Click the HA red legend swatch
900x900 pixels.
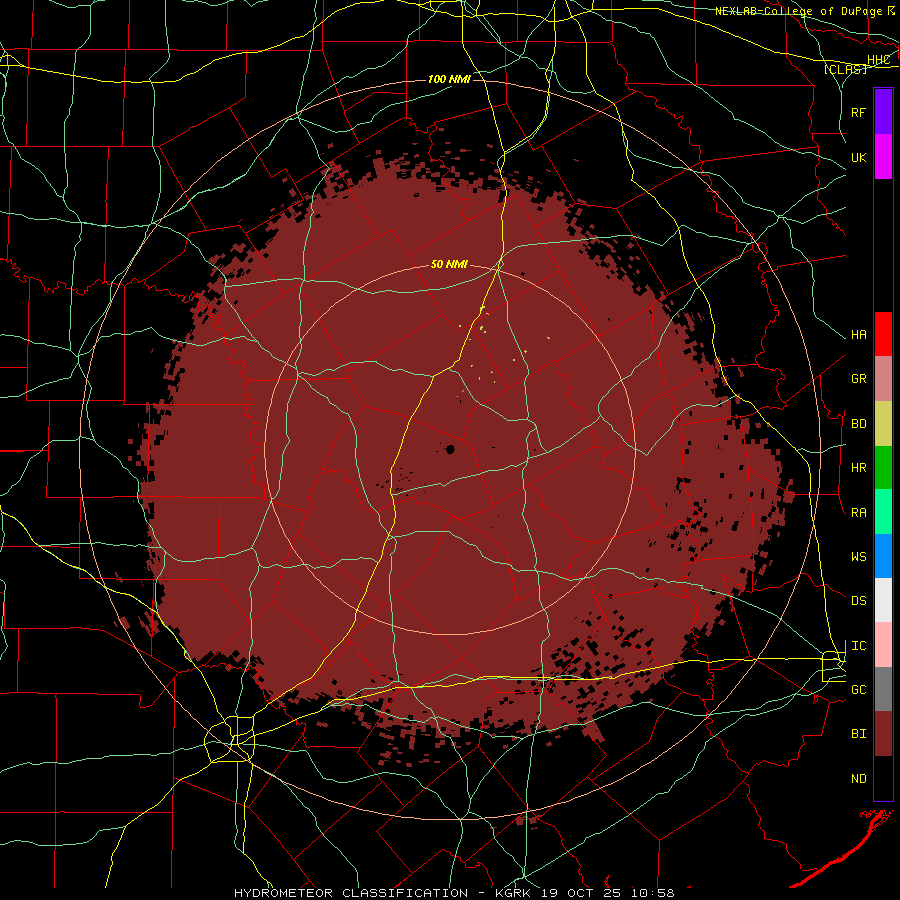coord(883,334)
